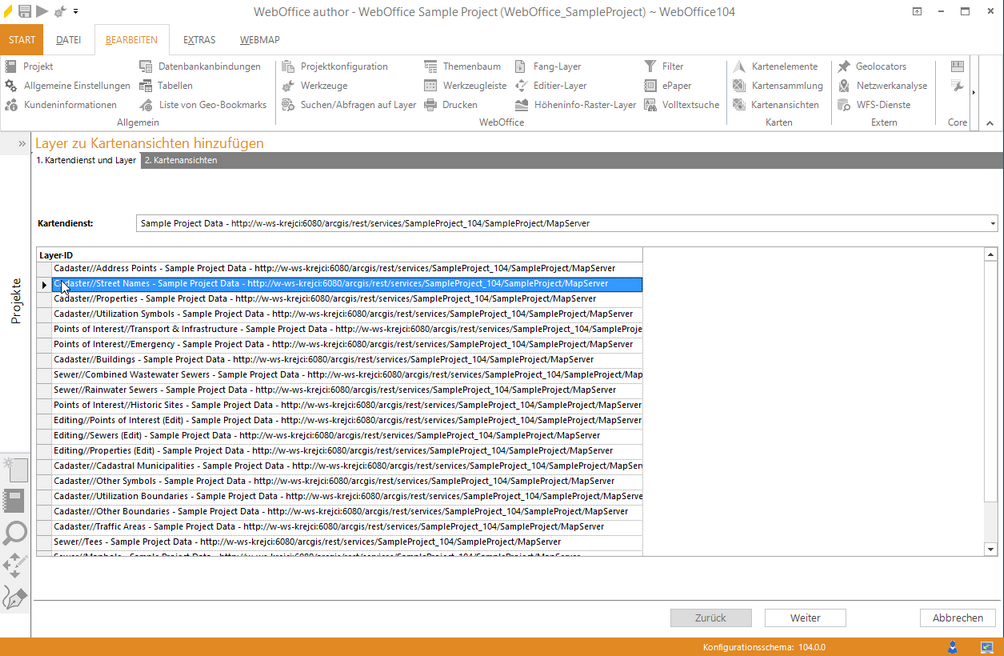1004x656 pixels.
Task: Collapse the ribbon using the up arrow
Action: point(989,123)
